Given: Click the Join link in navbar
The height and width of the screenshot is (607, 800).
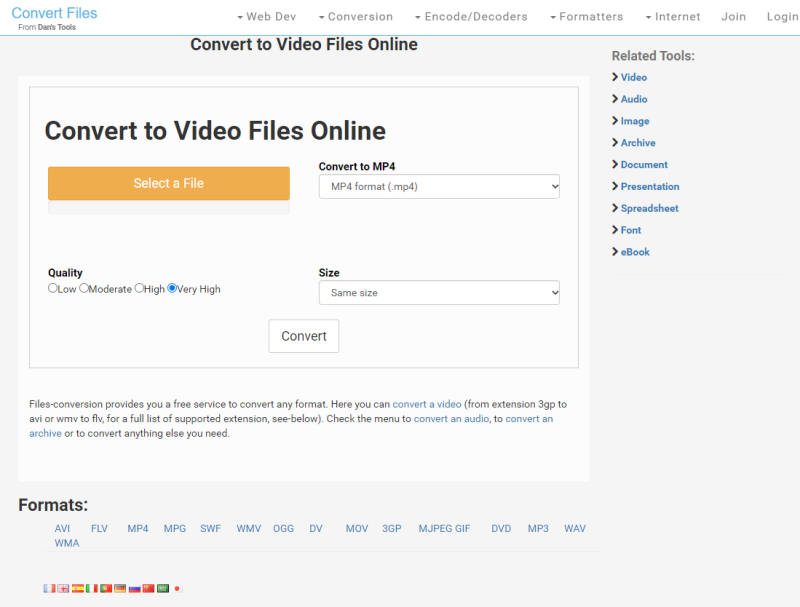Looking at the screenshot, I should [734, 17].
